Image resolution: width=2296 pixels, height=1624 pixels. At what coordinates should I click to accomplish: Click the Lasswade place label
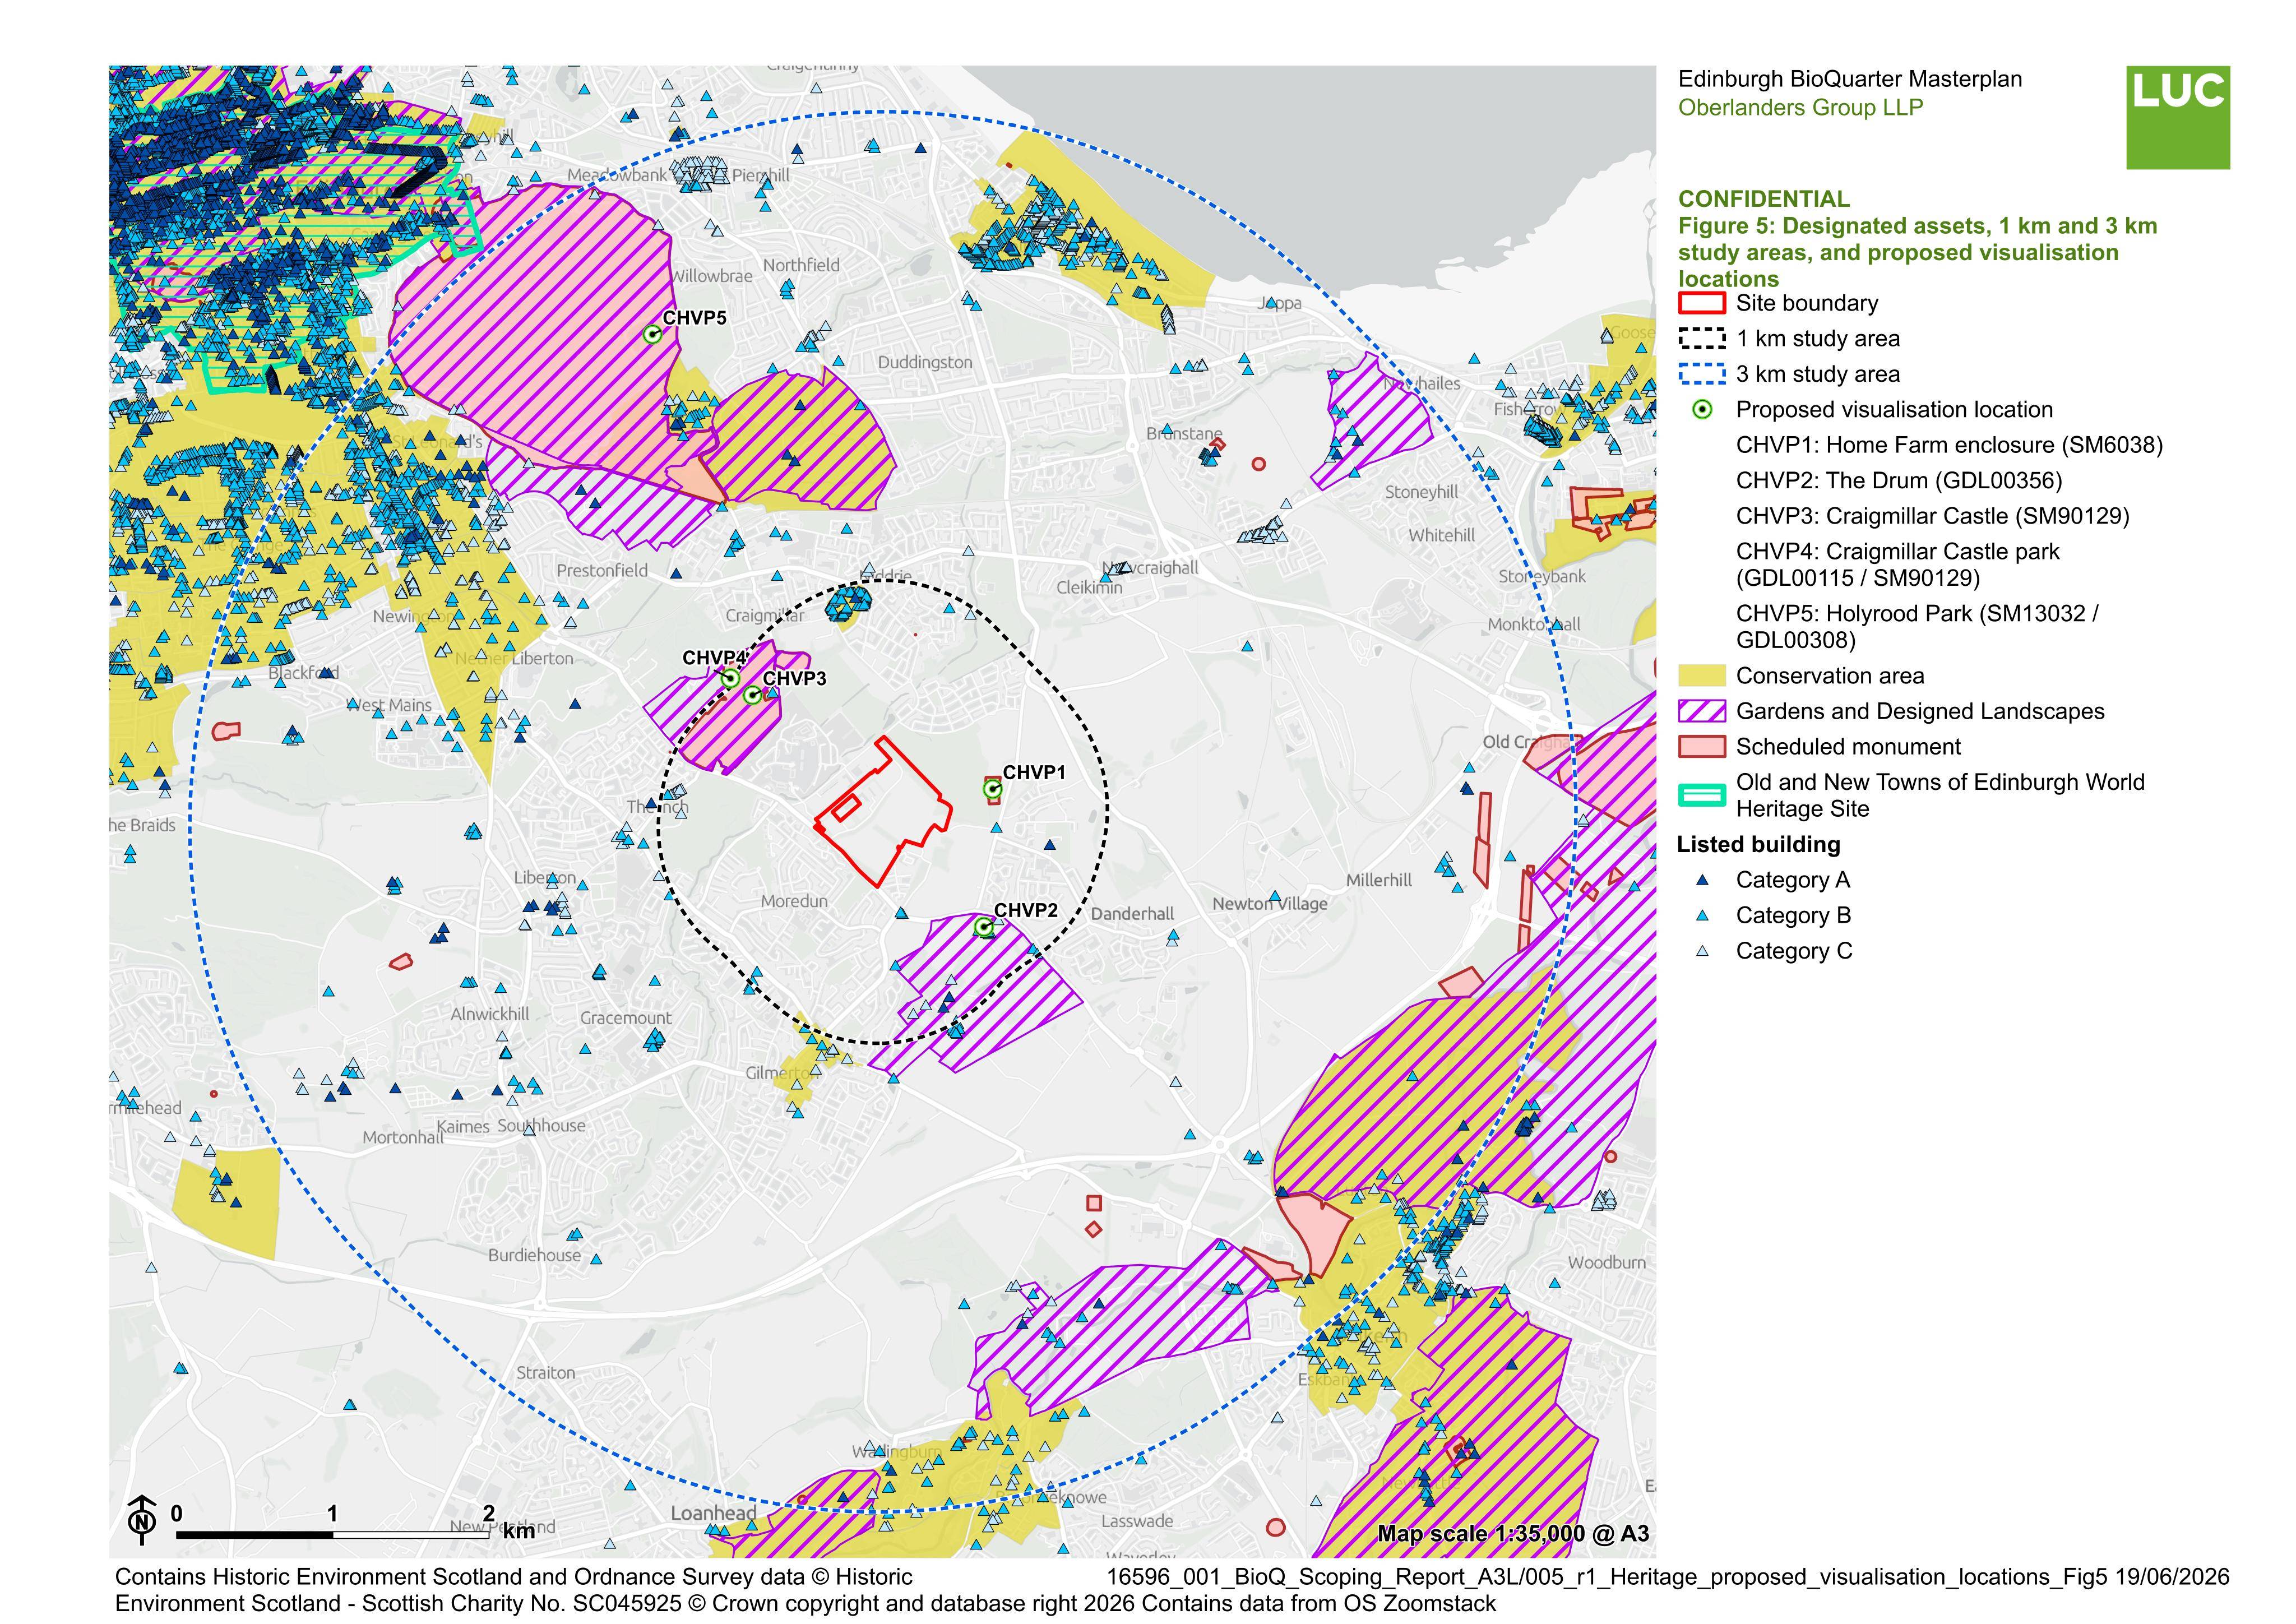1137,1521
